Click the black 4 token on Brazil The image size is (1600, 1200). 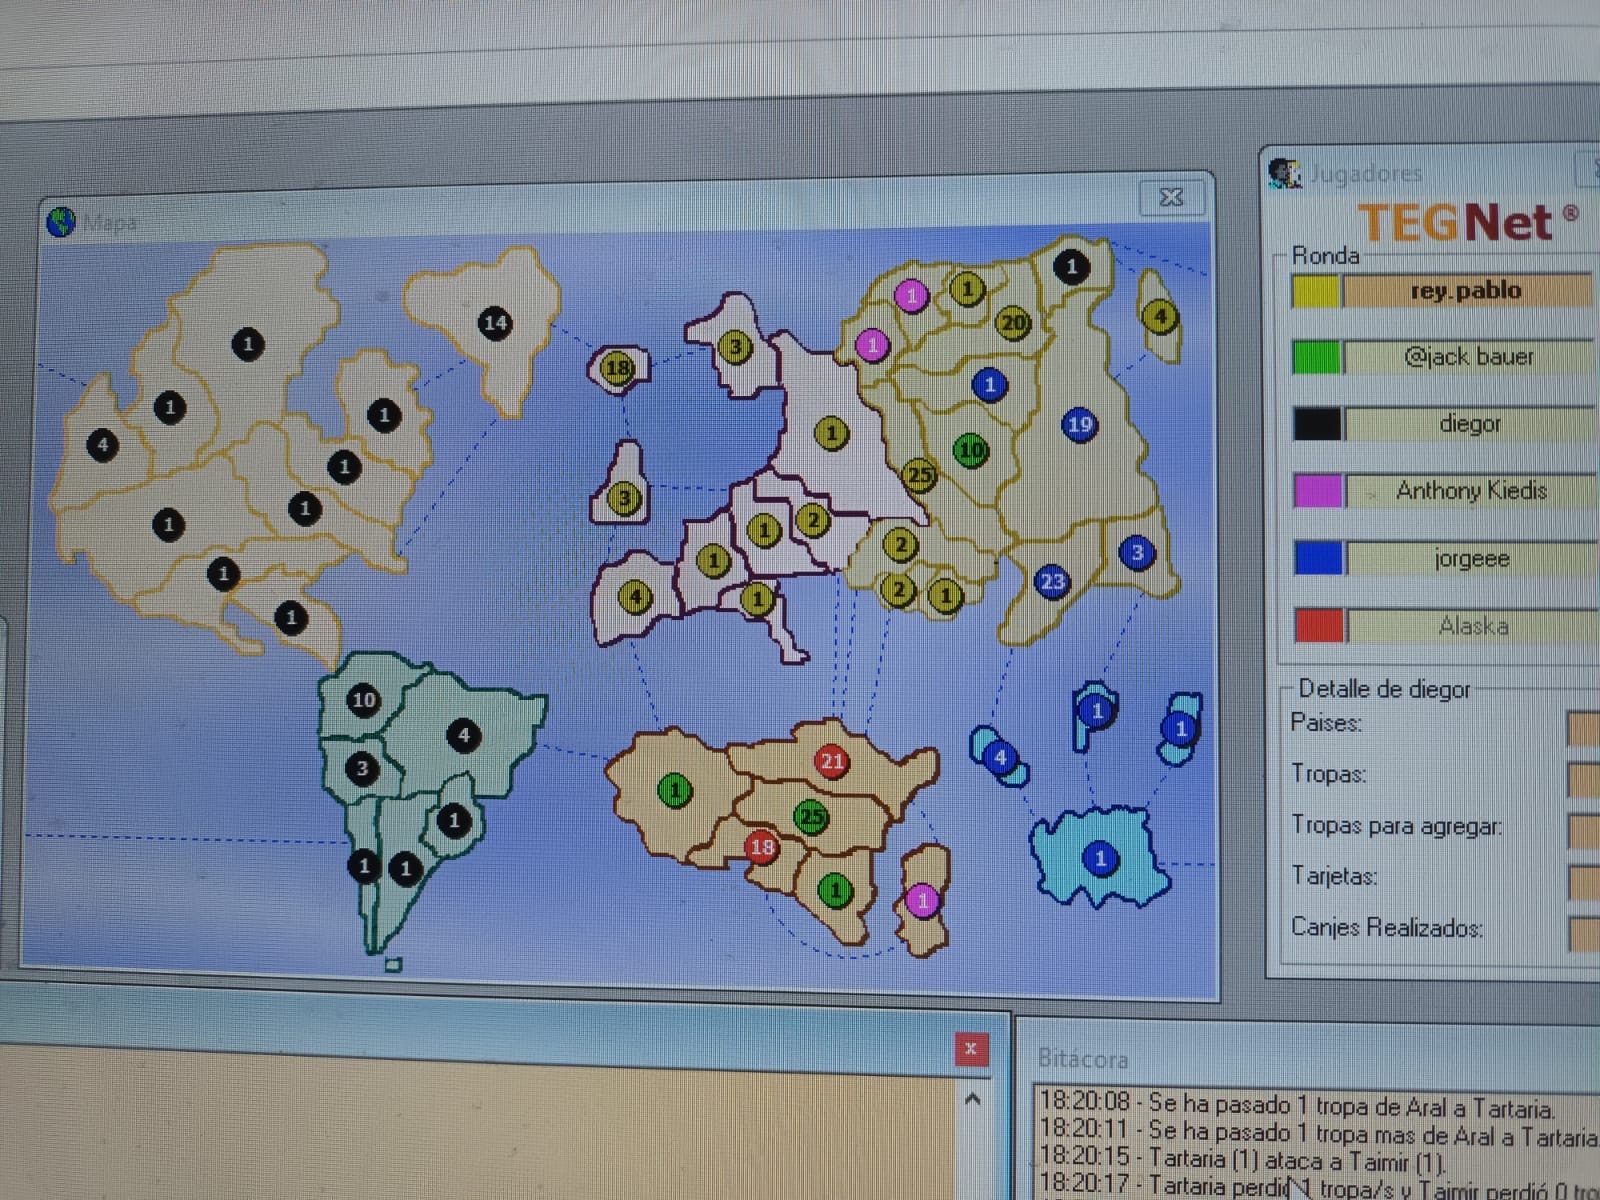tap(463, 735)
